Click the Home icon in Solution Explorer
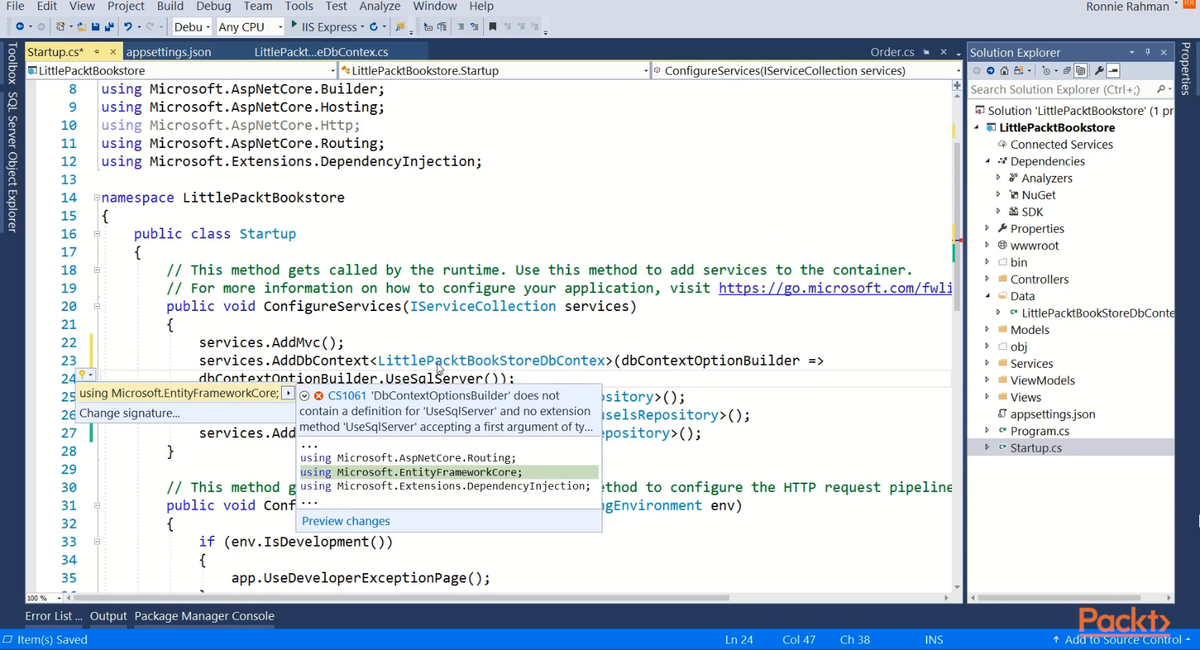Image resolution: width=1200 pixels, height=650 pixels. pos(1004,71)
